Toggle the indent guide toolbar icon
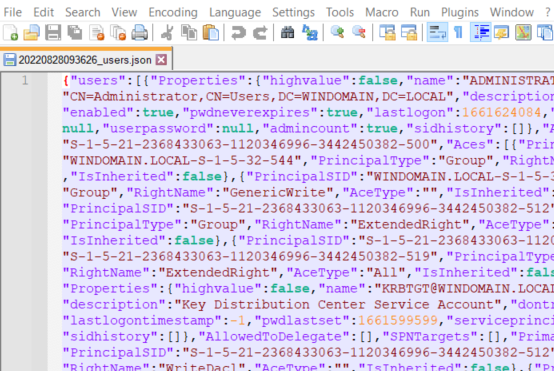The height and width of the screenshot is (371, 554). (x=481, y=33)
